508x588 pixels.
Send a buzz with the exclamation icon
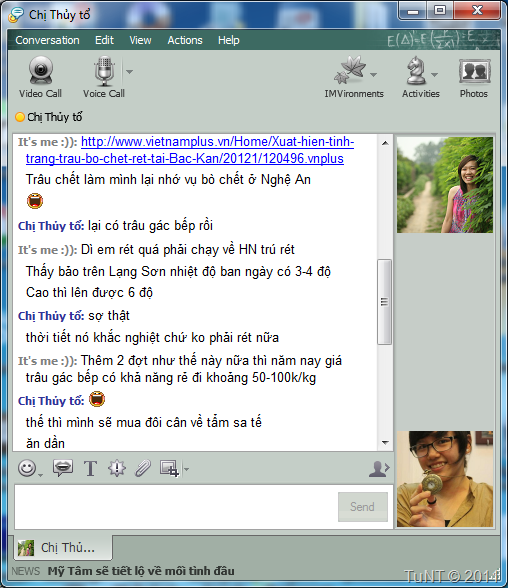click(x=117, y=468)
